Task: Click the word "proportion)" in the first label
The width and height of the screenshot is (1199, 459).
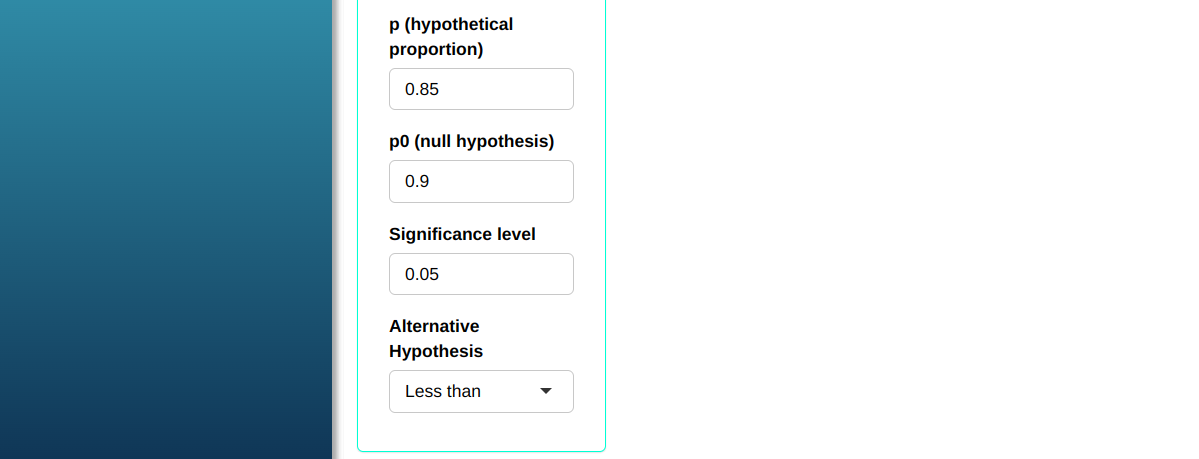Action: (x=436, y=50)
